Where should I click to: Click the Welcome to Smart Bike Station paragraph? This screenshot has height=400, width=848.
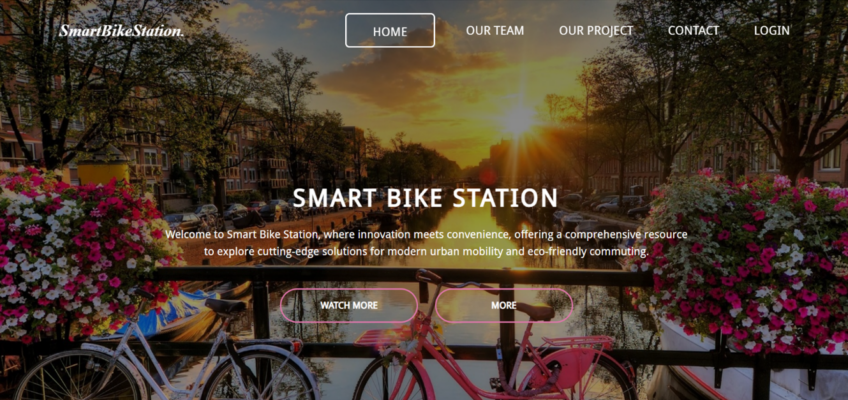point(426,243)
